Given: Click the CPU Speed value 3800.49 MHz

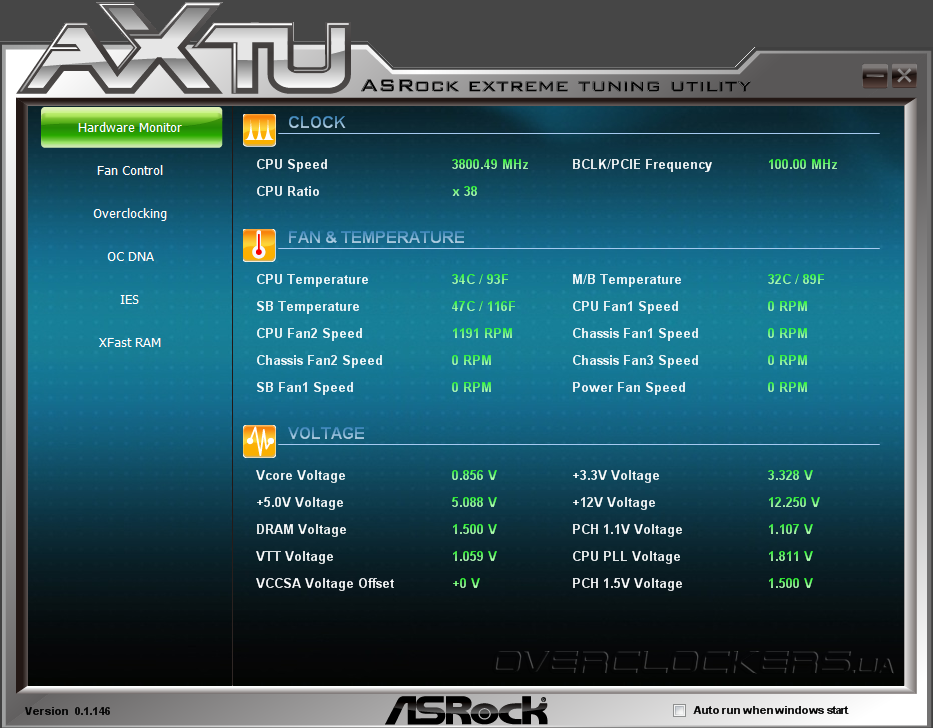Looking at the screenshot, I should 490,164.
